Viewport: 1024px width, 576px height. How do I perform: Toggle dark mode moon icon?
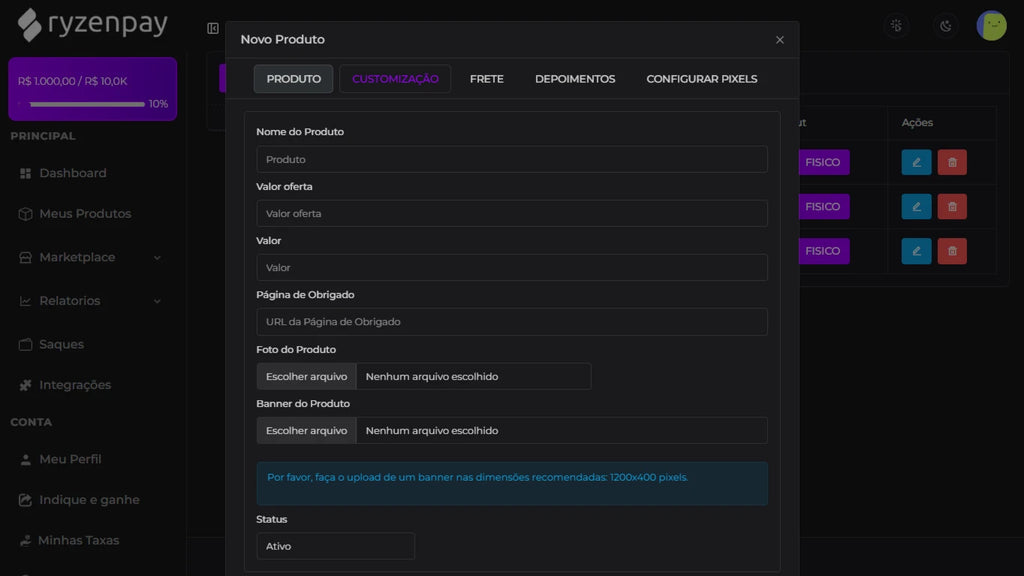point(945,26)
